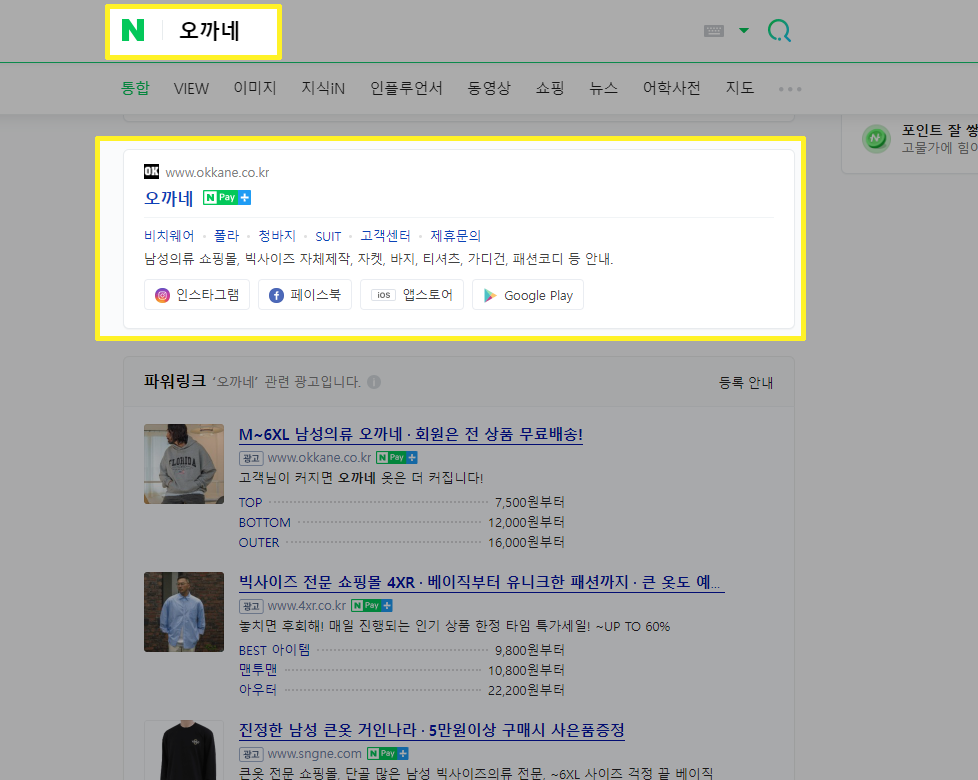
Task: Open the www.okkane.co.kr ad URL in 파워링크
Action: [319, 458]
